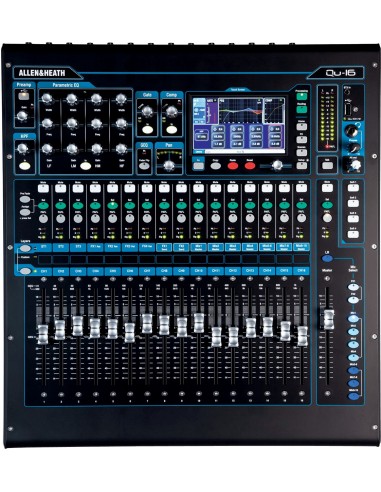Push the PAFL key on channel CH7
The width and height of the screenshot is (381, 492).
(147, 219)
